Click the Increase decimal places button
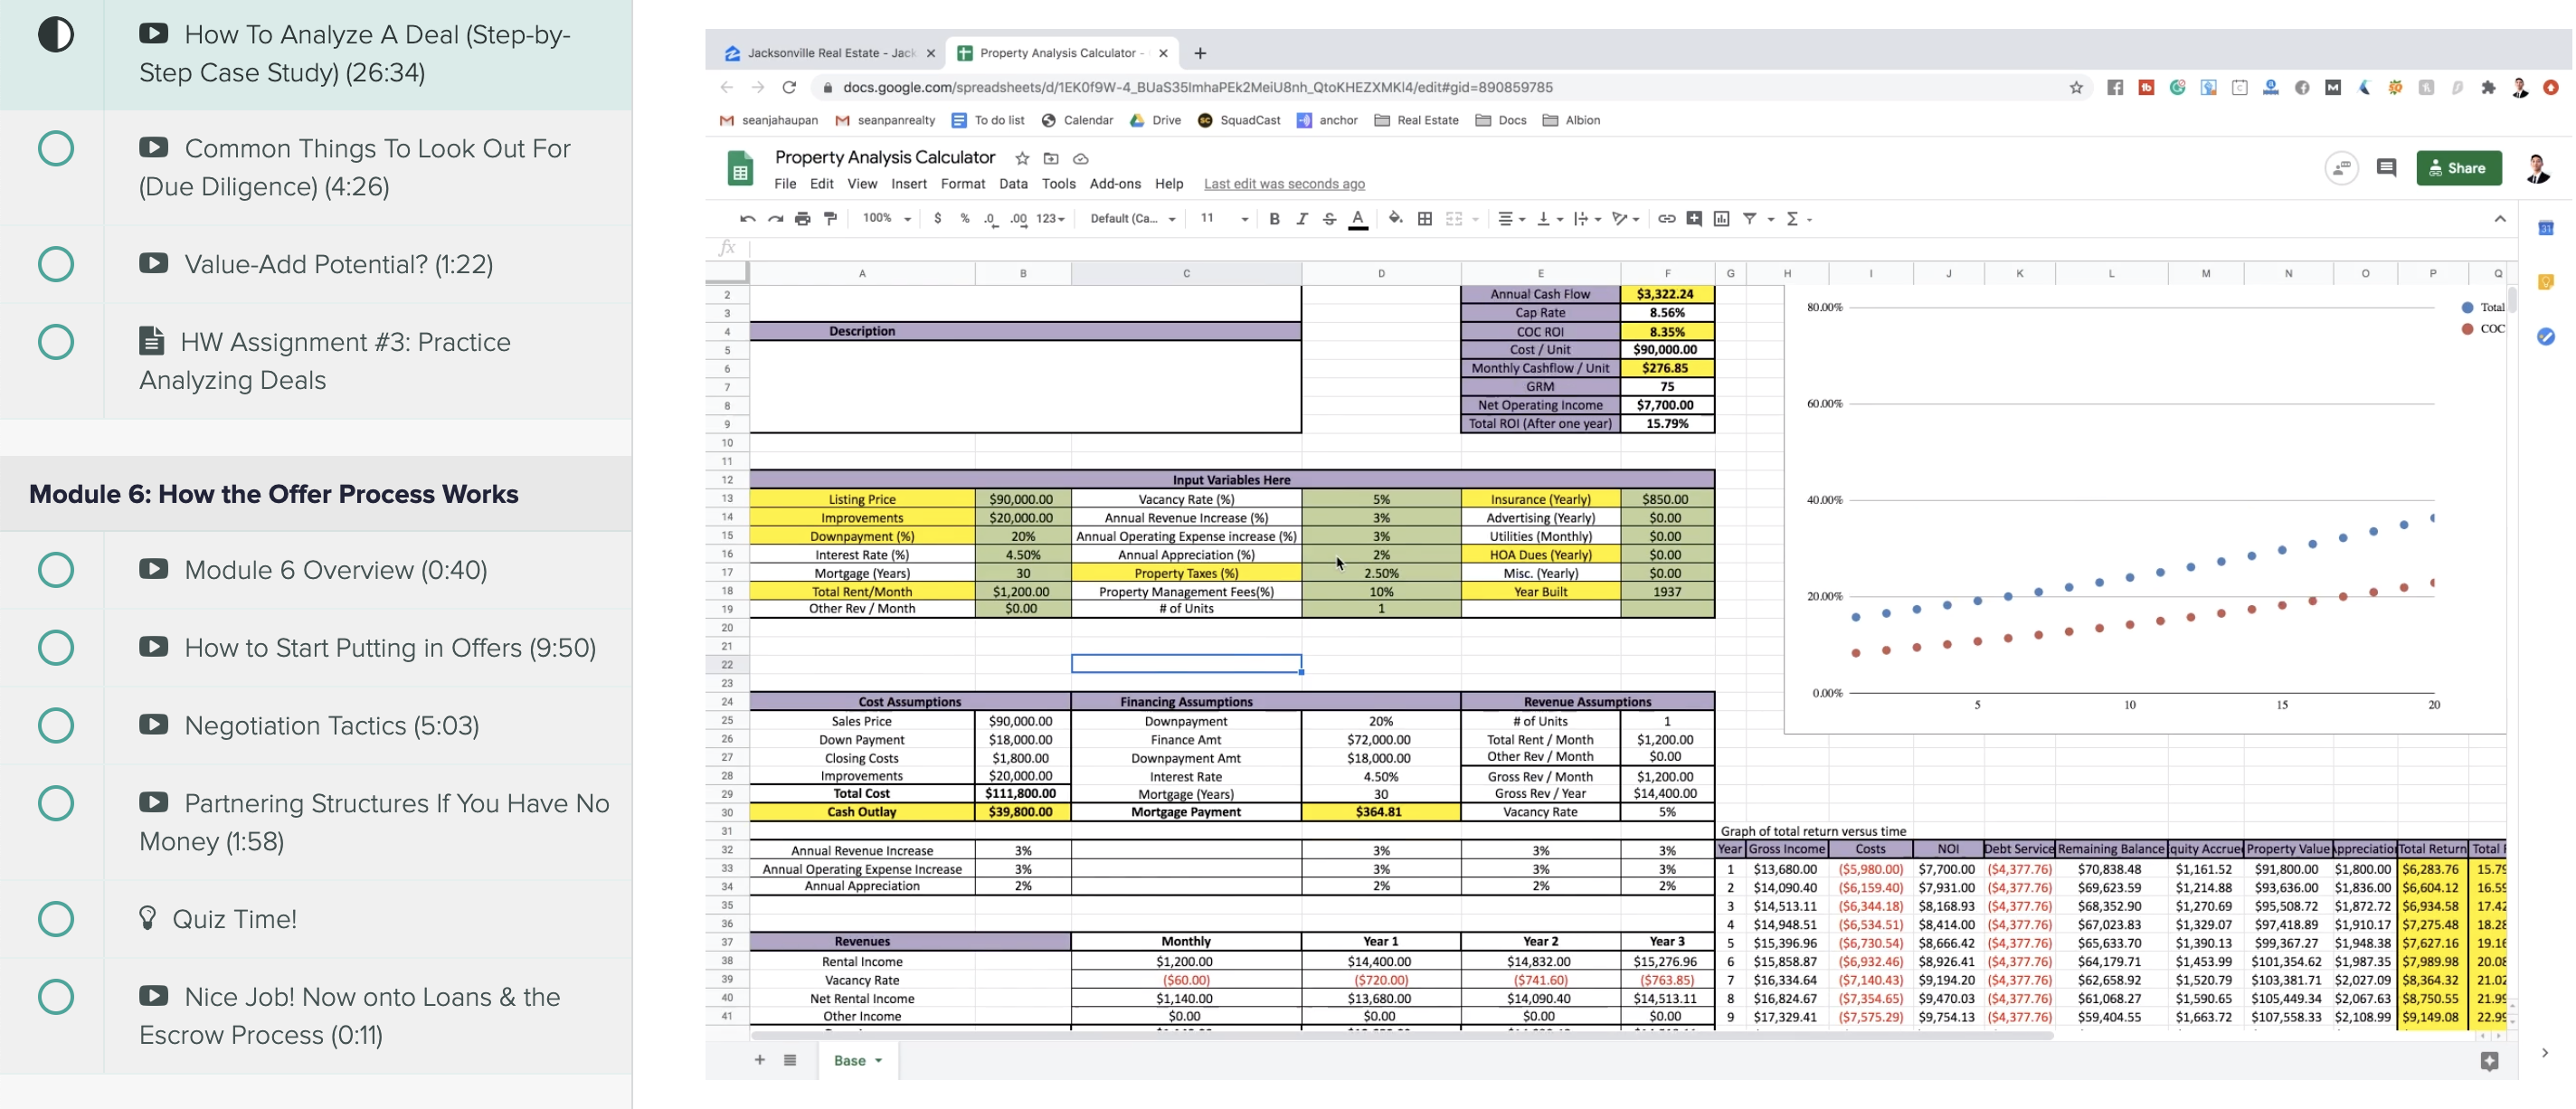Image resolution: width=2576 pixels, height=1109 pixels. click(1018, 219)
